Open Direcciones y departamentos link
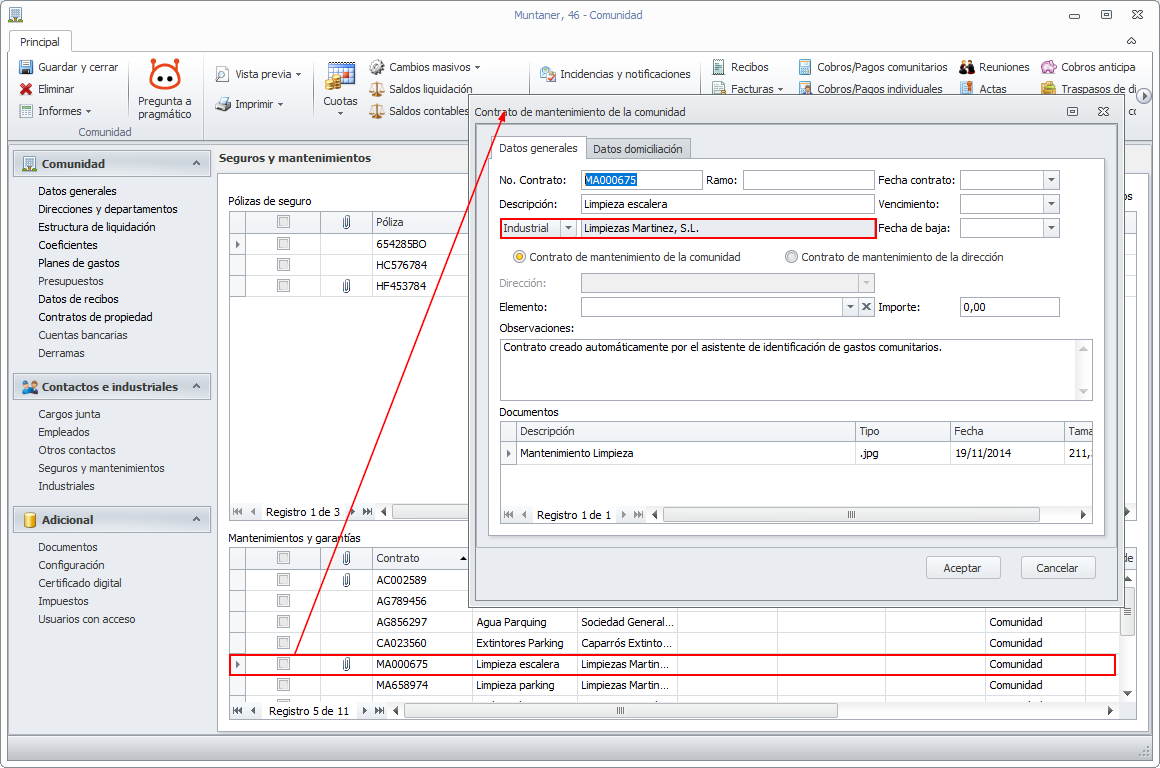 click(108, 209)
